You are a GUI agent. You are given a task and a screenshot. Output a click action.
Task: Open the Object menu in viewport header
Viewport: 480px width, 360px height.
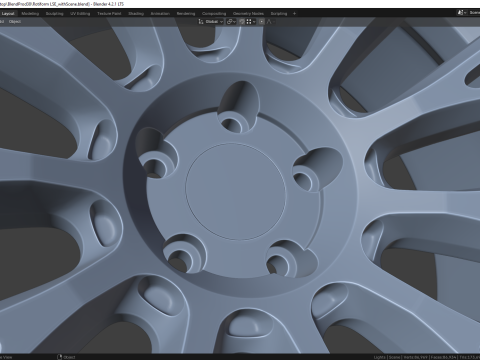tap(15, 22)
